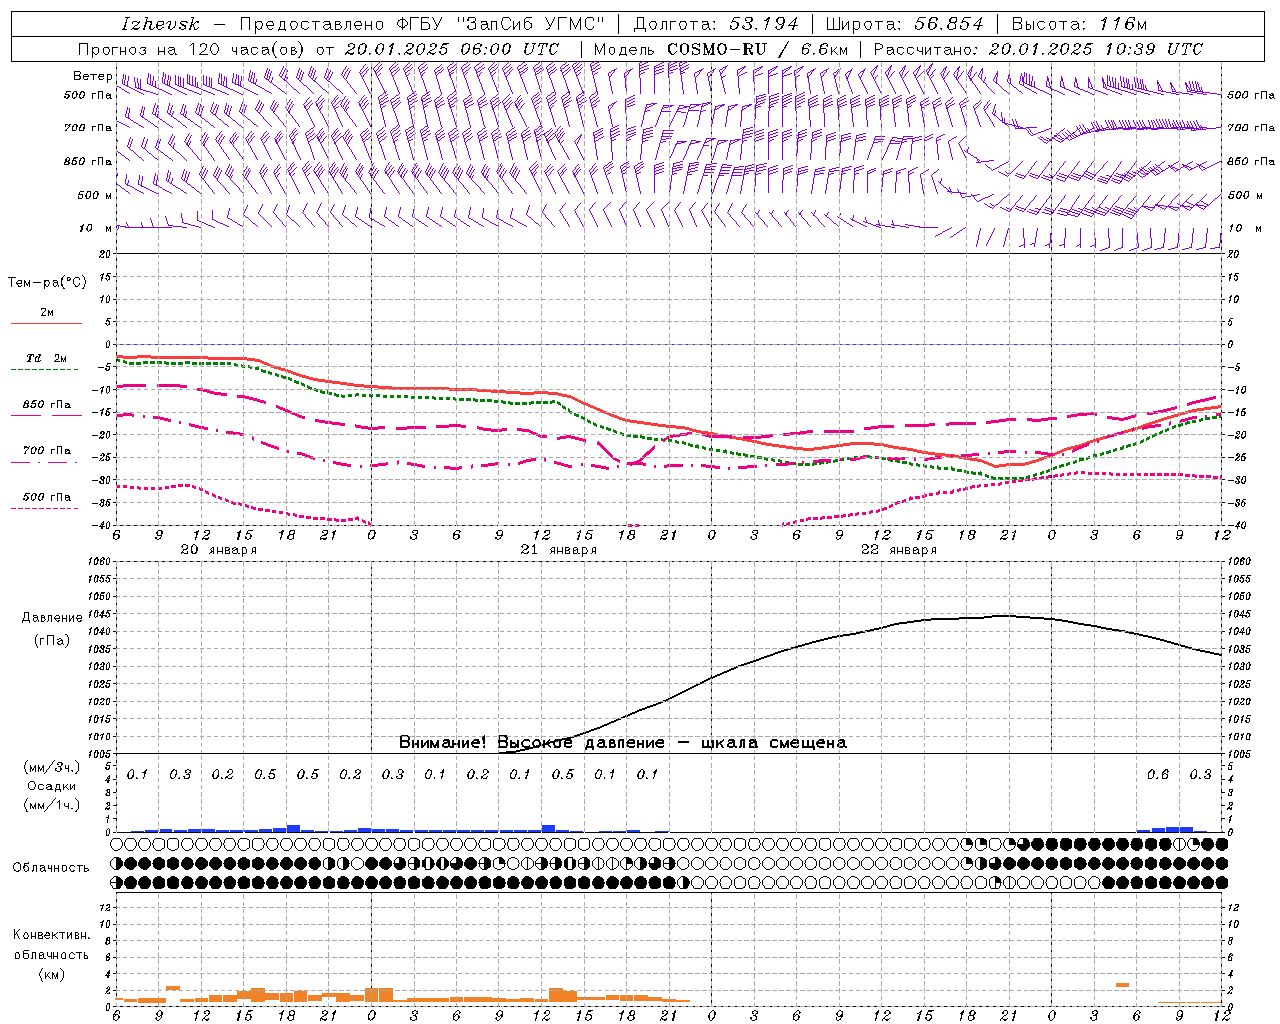This screenshot has height=1024, width=1280.
Task: Select the "Td 2м" dew point legend entry
Action: [46, 358]
